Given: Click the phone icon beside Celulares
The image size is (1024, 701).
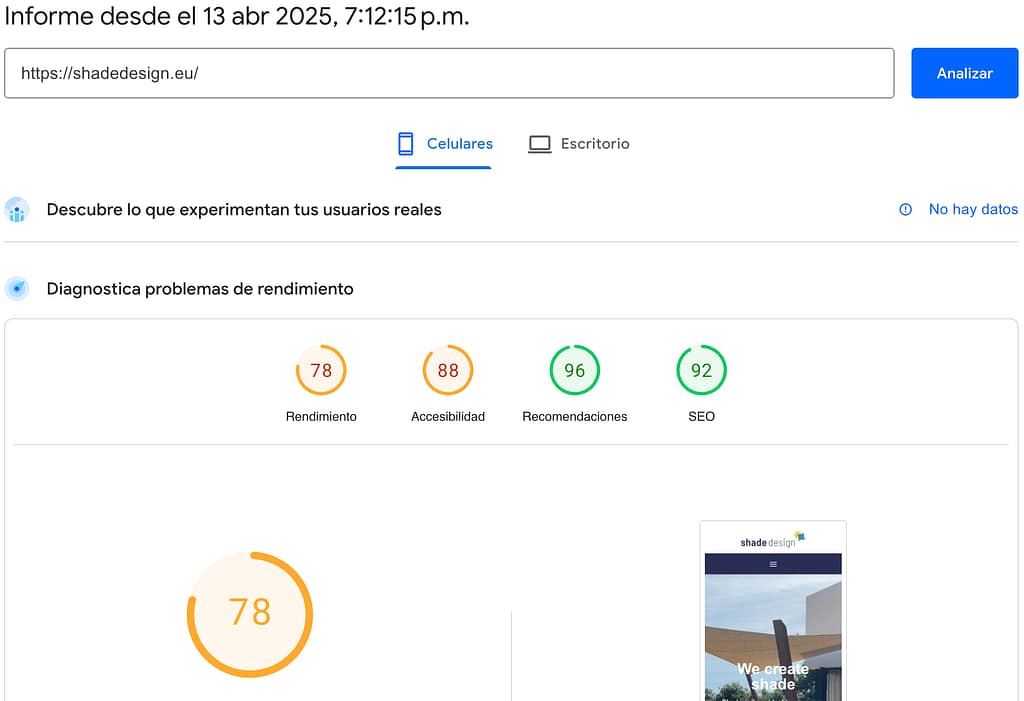Looking at the screenshot, I should pyautogui.click(x=405, y=144).
